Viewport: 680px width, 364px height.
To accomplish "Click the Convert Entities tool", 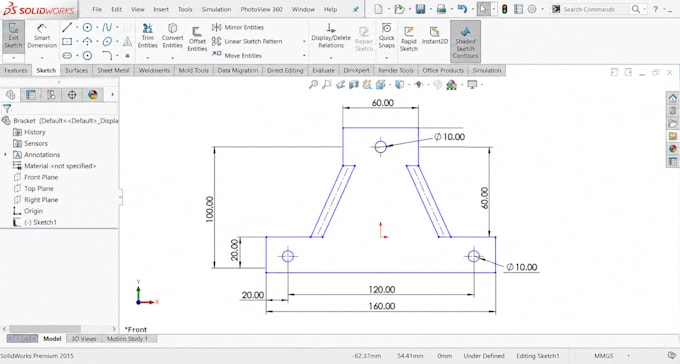I will pos(173,36).
